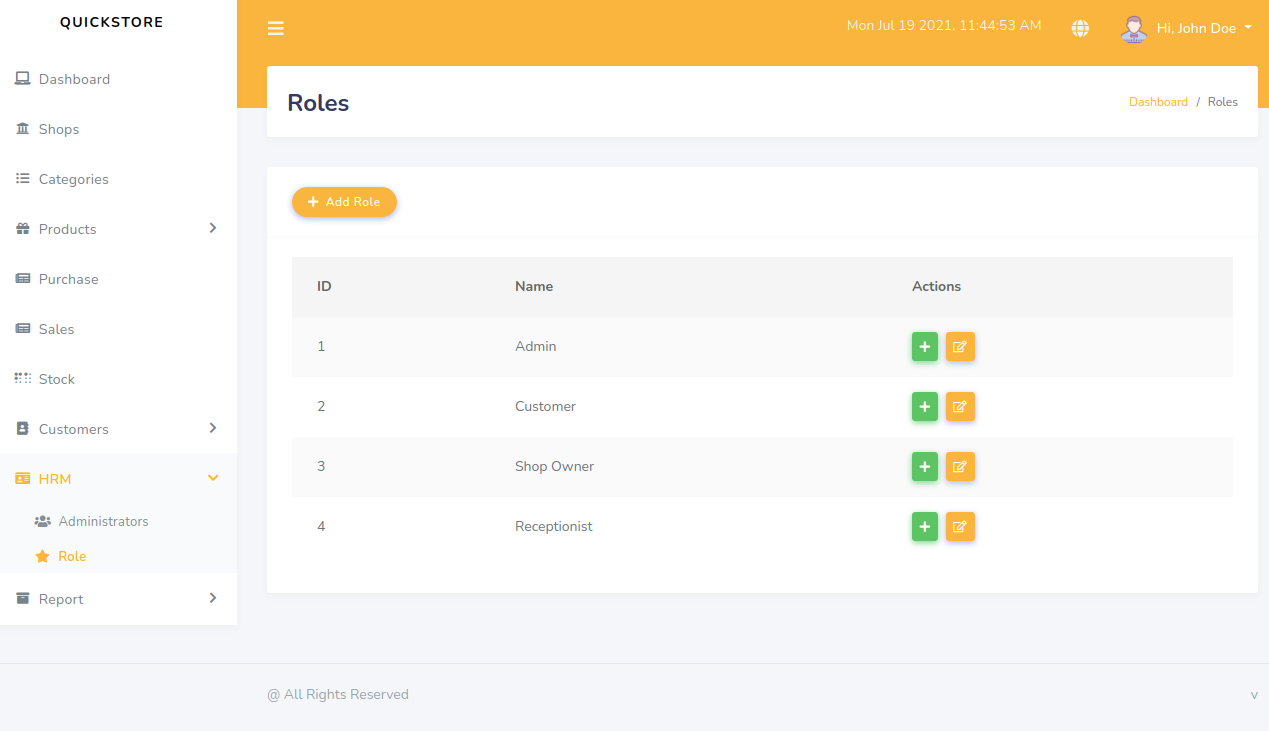Click the Dashboard laptop icon in sidebar
The image size is (1269, 731).
pos(23,79)
